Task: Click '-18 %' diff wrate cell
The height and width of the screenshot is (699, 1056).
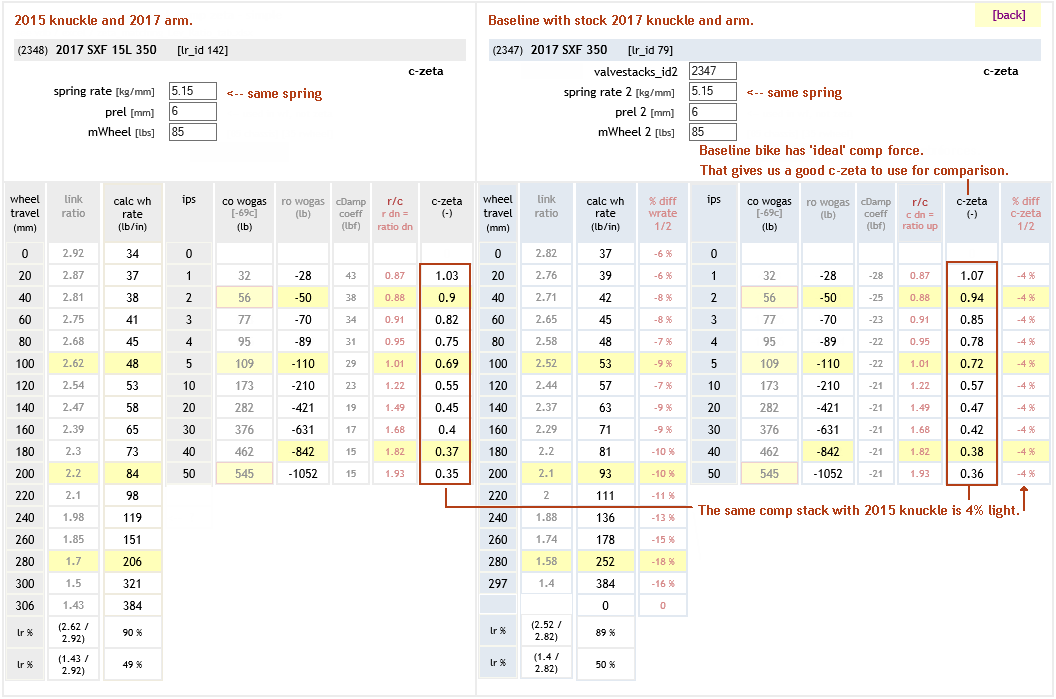Action: click(663, 562)
